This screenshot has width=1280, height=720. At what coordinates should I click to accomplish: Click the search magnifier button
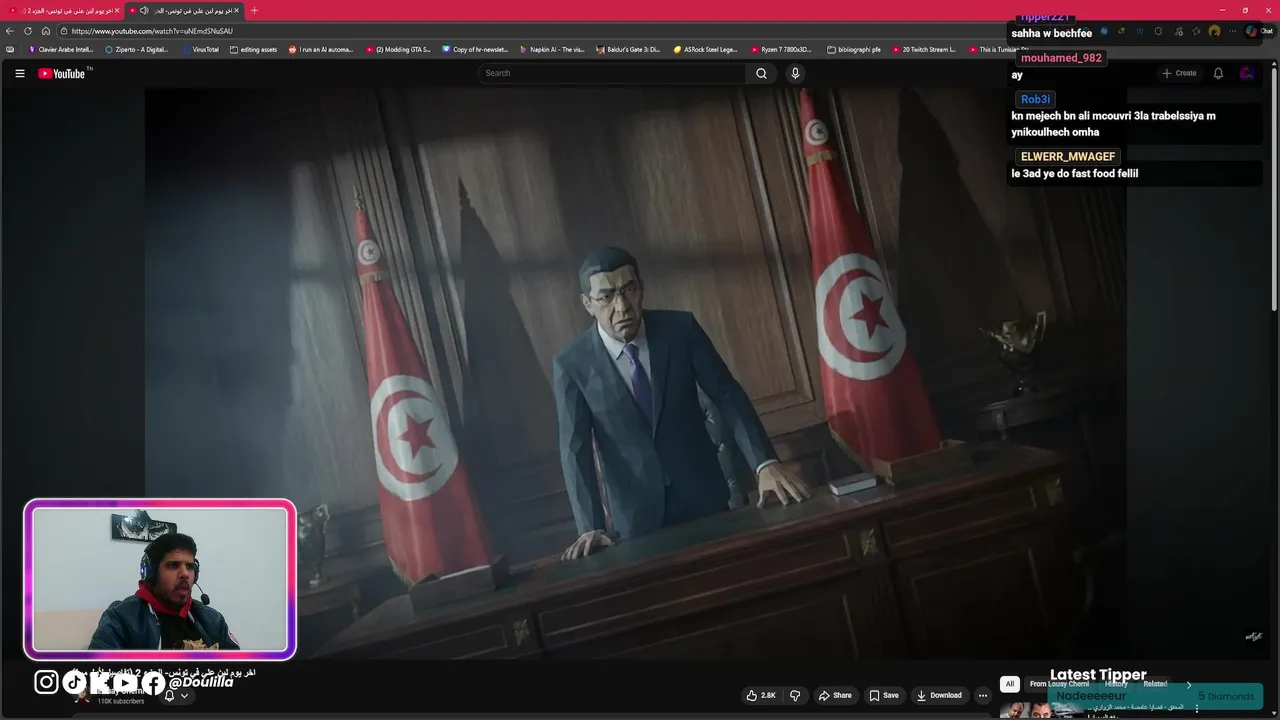click(761, 73)
